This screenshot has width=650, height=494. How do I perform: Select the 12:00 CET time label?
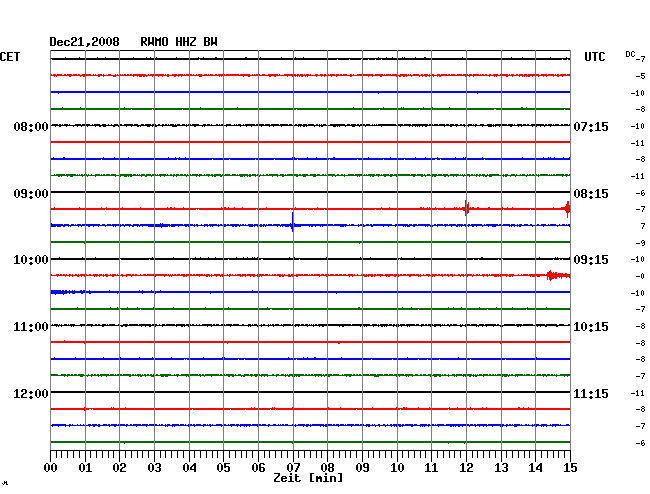tap(31, 393)
